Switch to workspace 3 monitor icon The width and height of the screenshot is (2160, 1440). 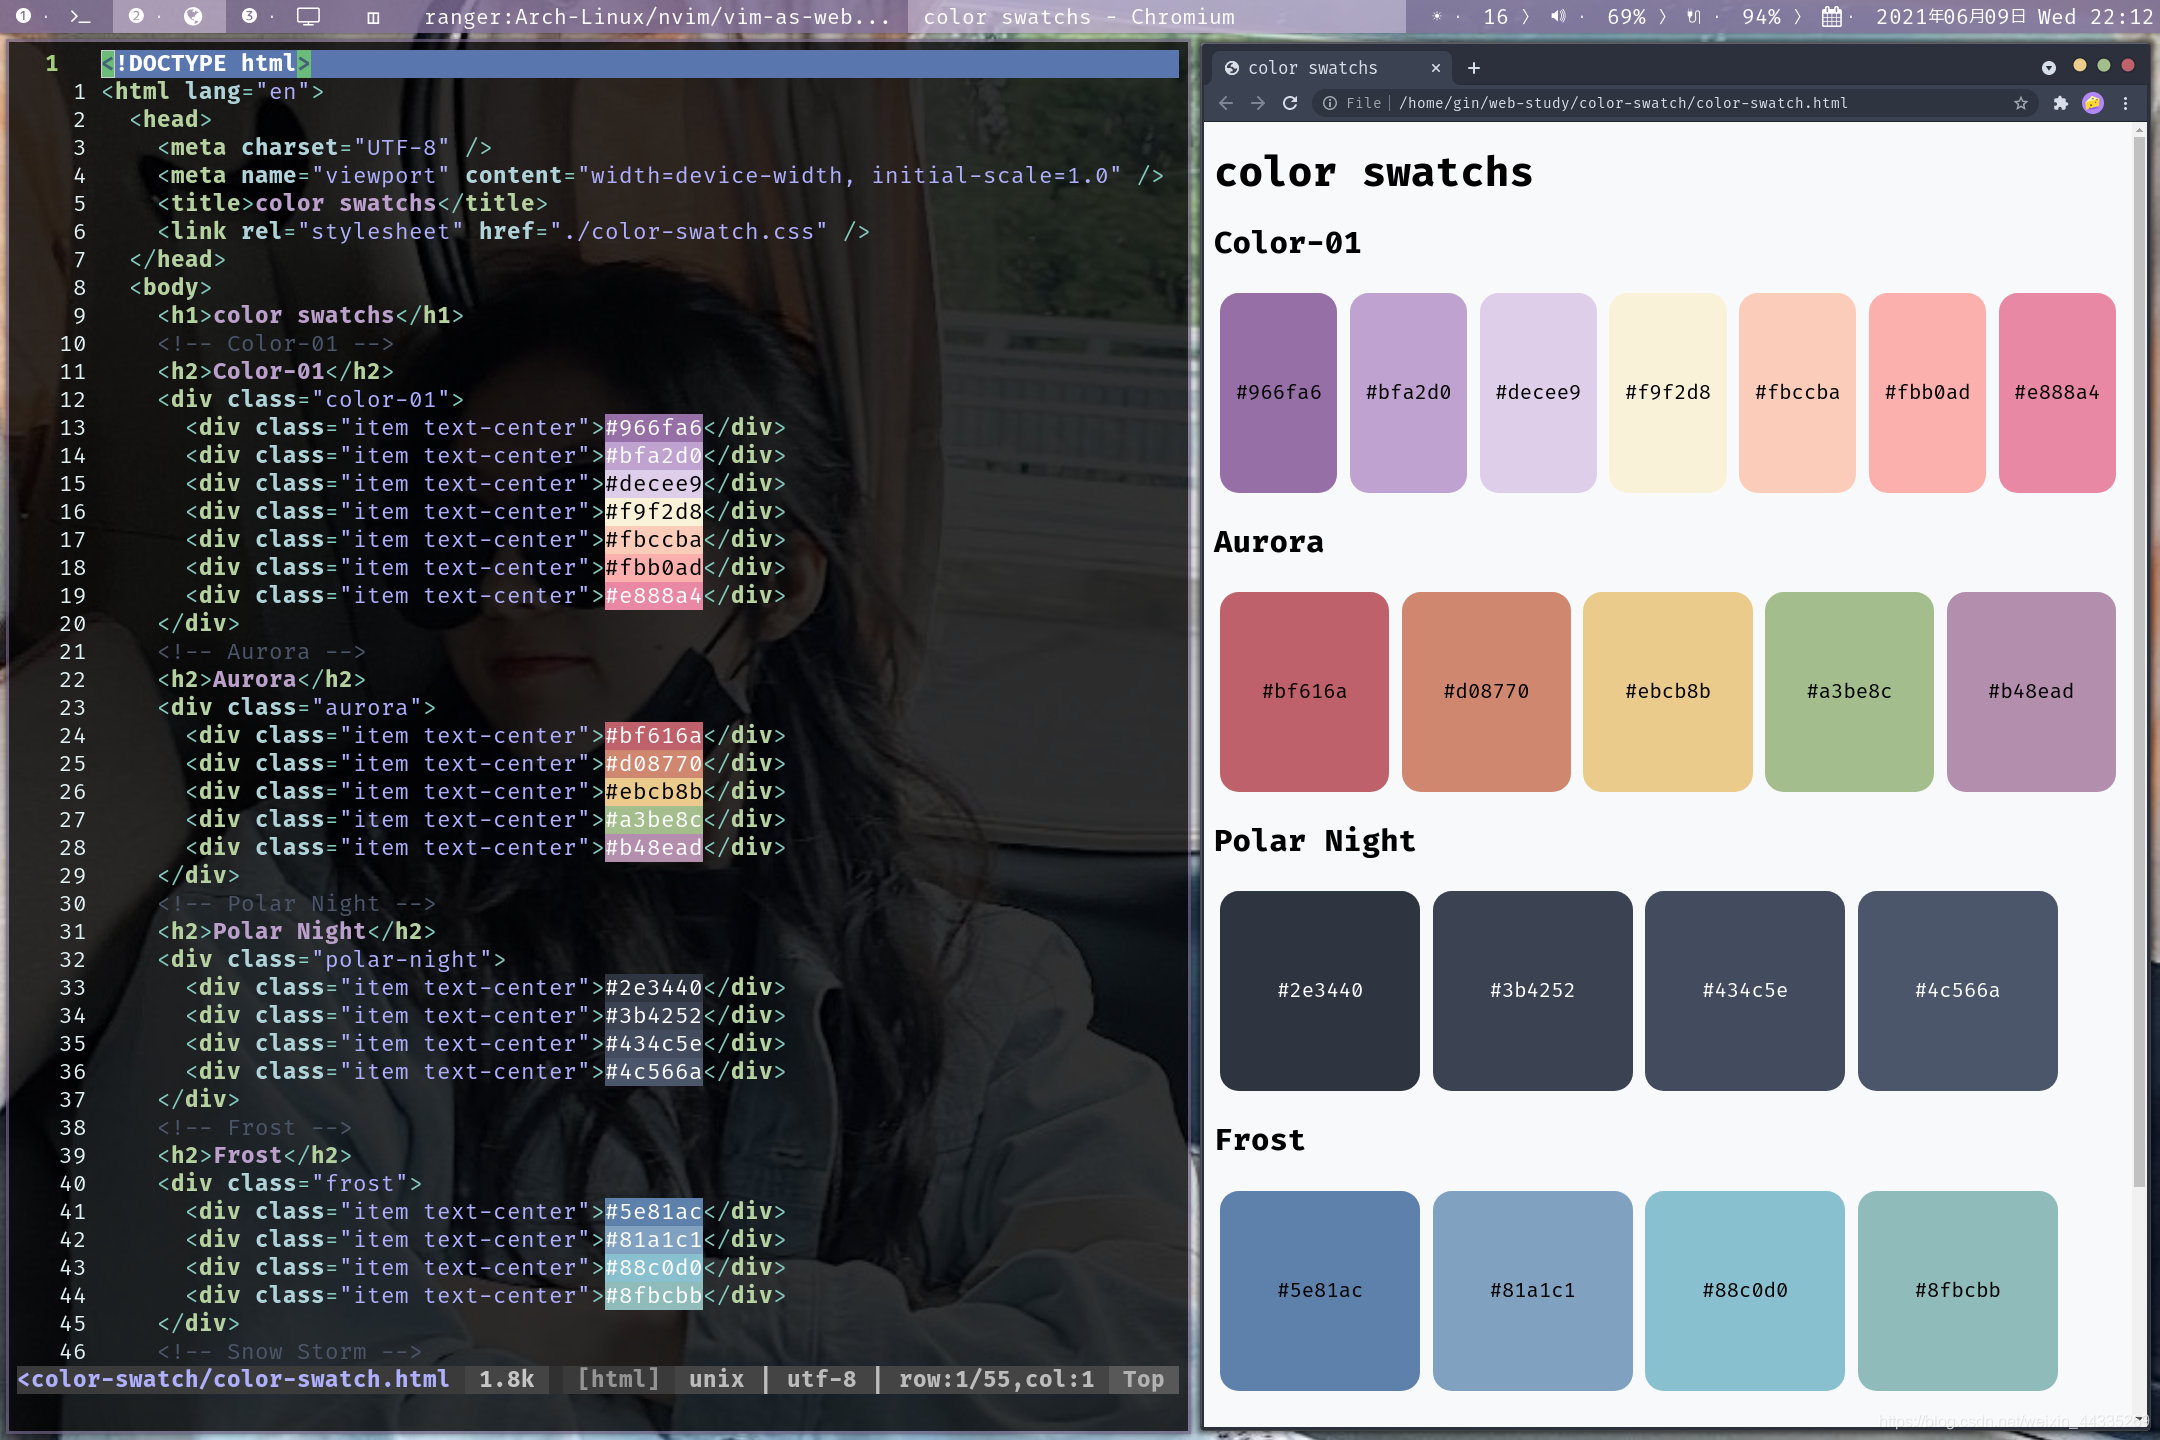[x=308, y=16]
